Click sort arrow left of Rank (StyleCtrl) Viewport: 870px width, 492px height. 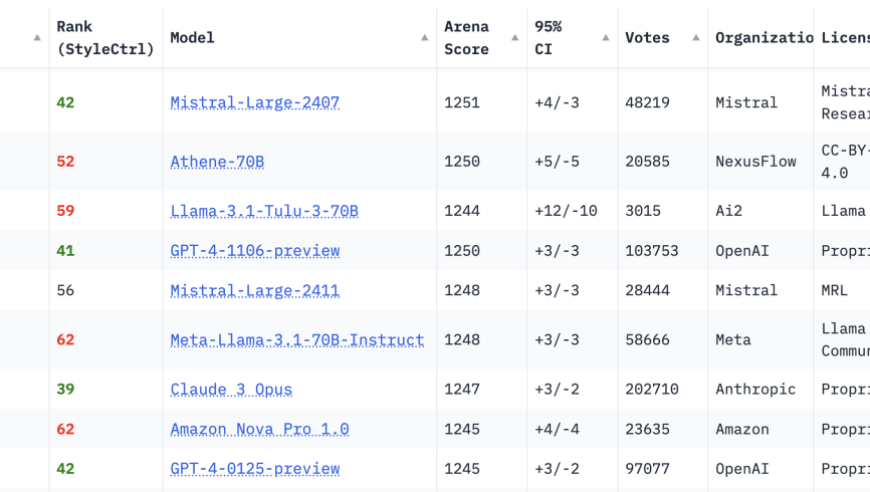(37, 38)
